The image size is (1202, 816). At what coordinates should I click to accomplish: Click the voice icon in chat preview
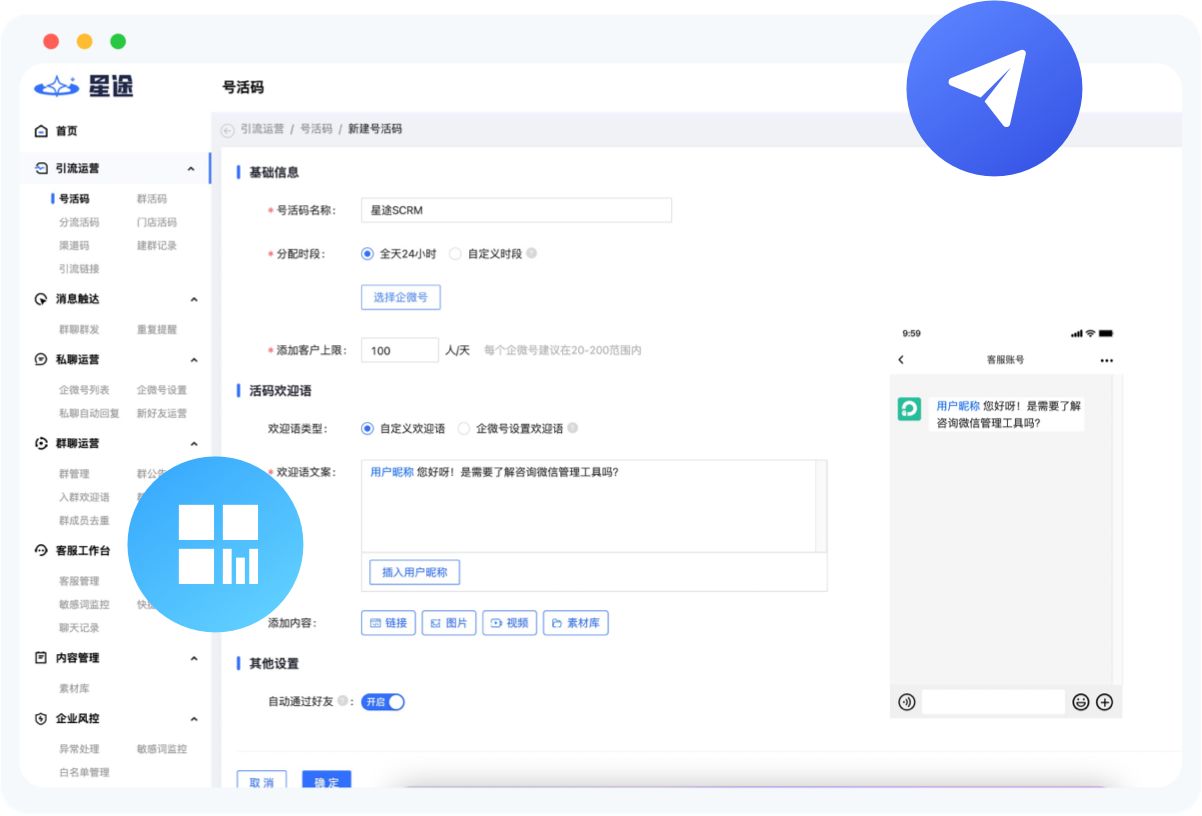pos(907,702)
